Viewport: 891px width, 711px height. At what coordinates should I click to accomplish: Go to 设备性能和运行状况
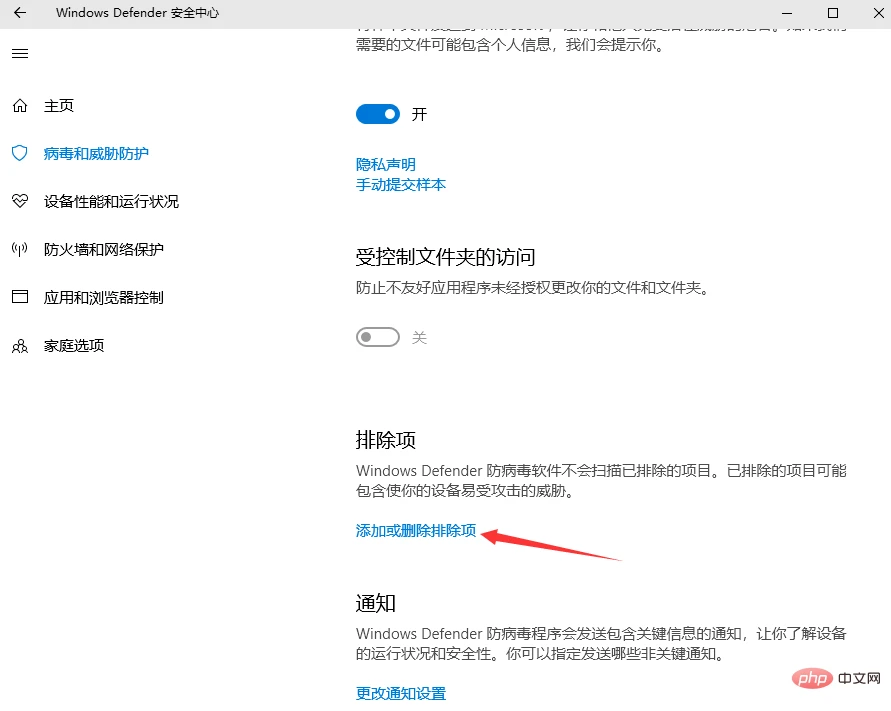(111, 201)
